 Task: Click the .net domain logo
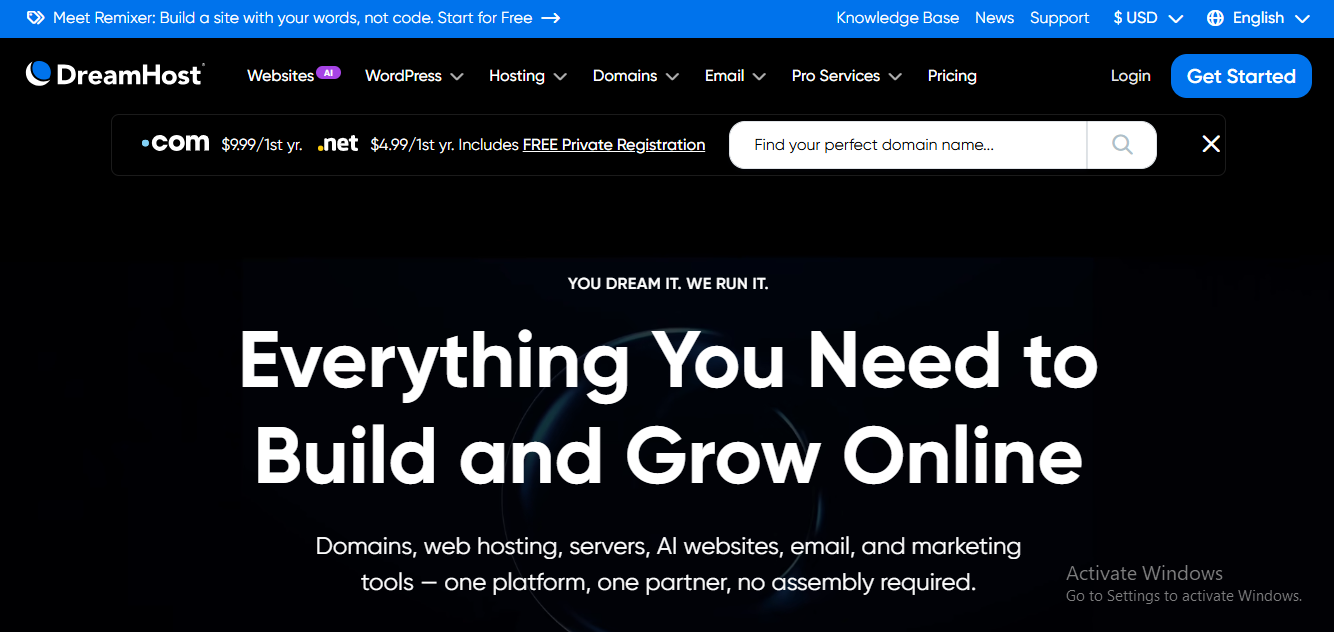coord(338,143)
